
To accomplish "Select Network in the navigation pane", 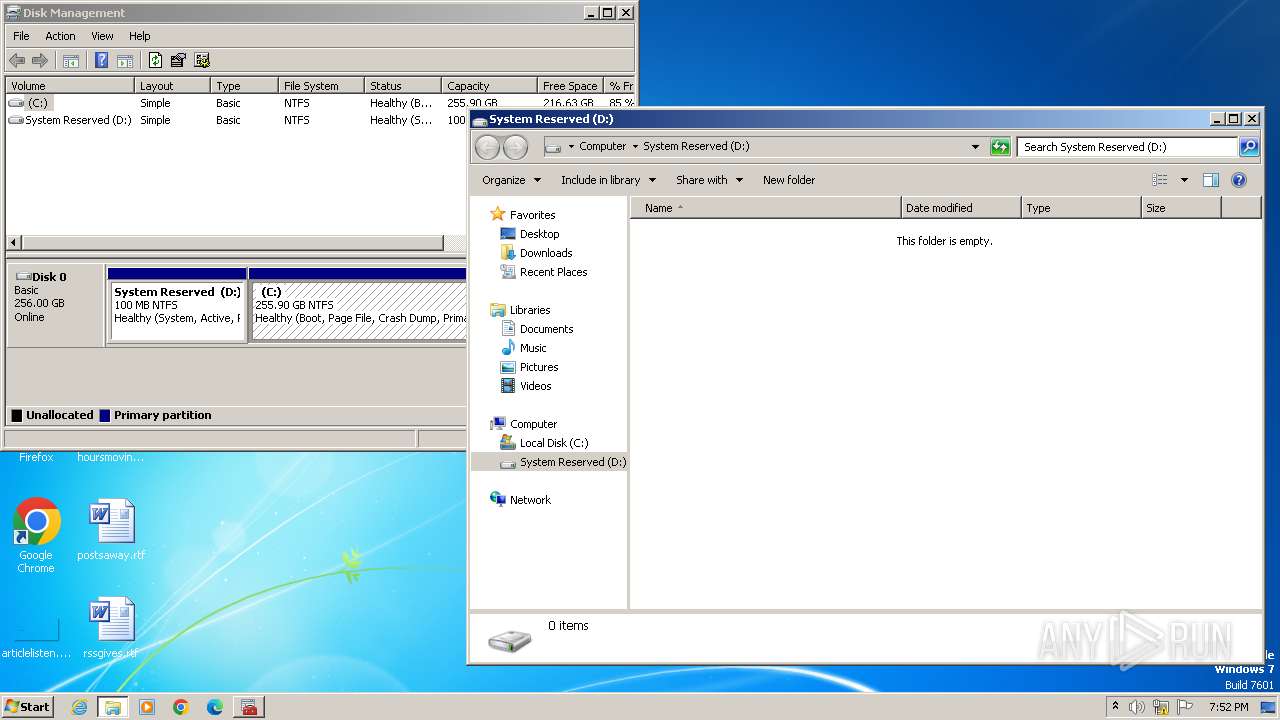I will tap(530, 500).
